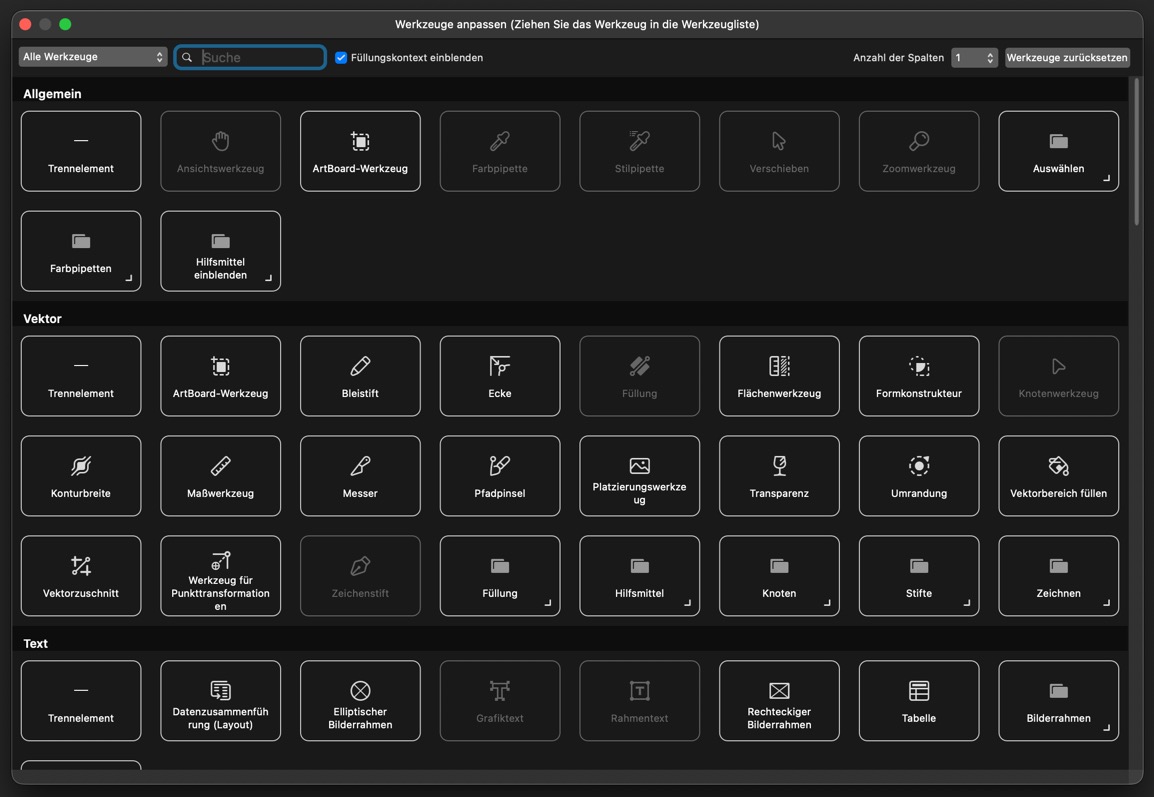Select the Konturbreite tool
Image resolution: width=1154 pixels, height=797 pixels.
click(81, 476)
